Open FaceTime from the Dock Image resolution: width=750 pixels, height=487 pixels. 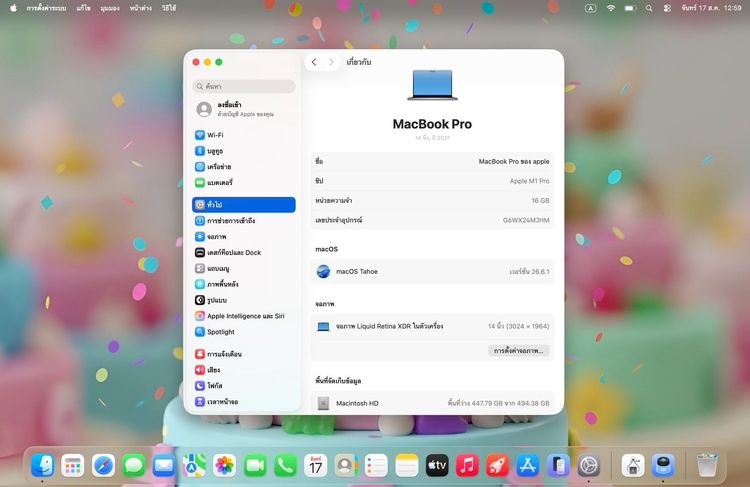click(x=255, y=465)
